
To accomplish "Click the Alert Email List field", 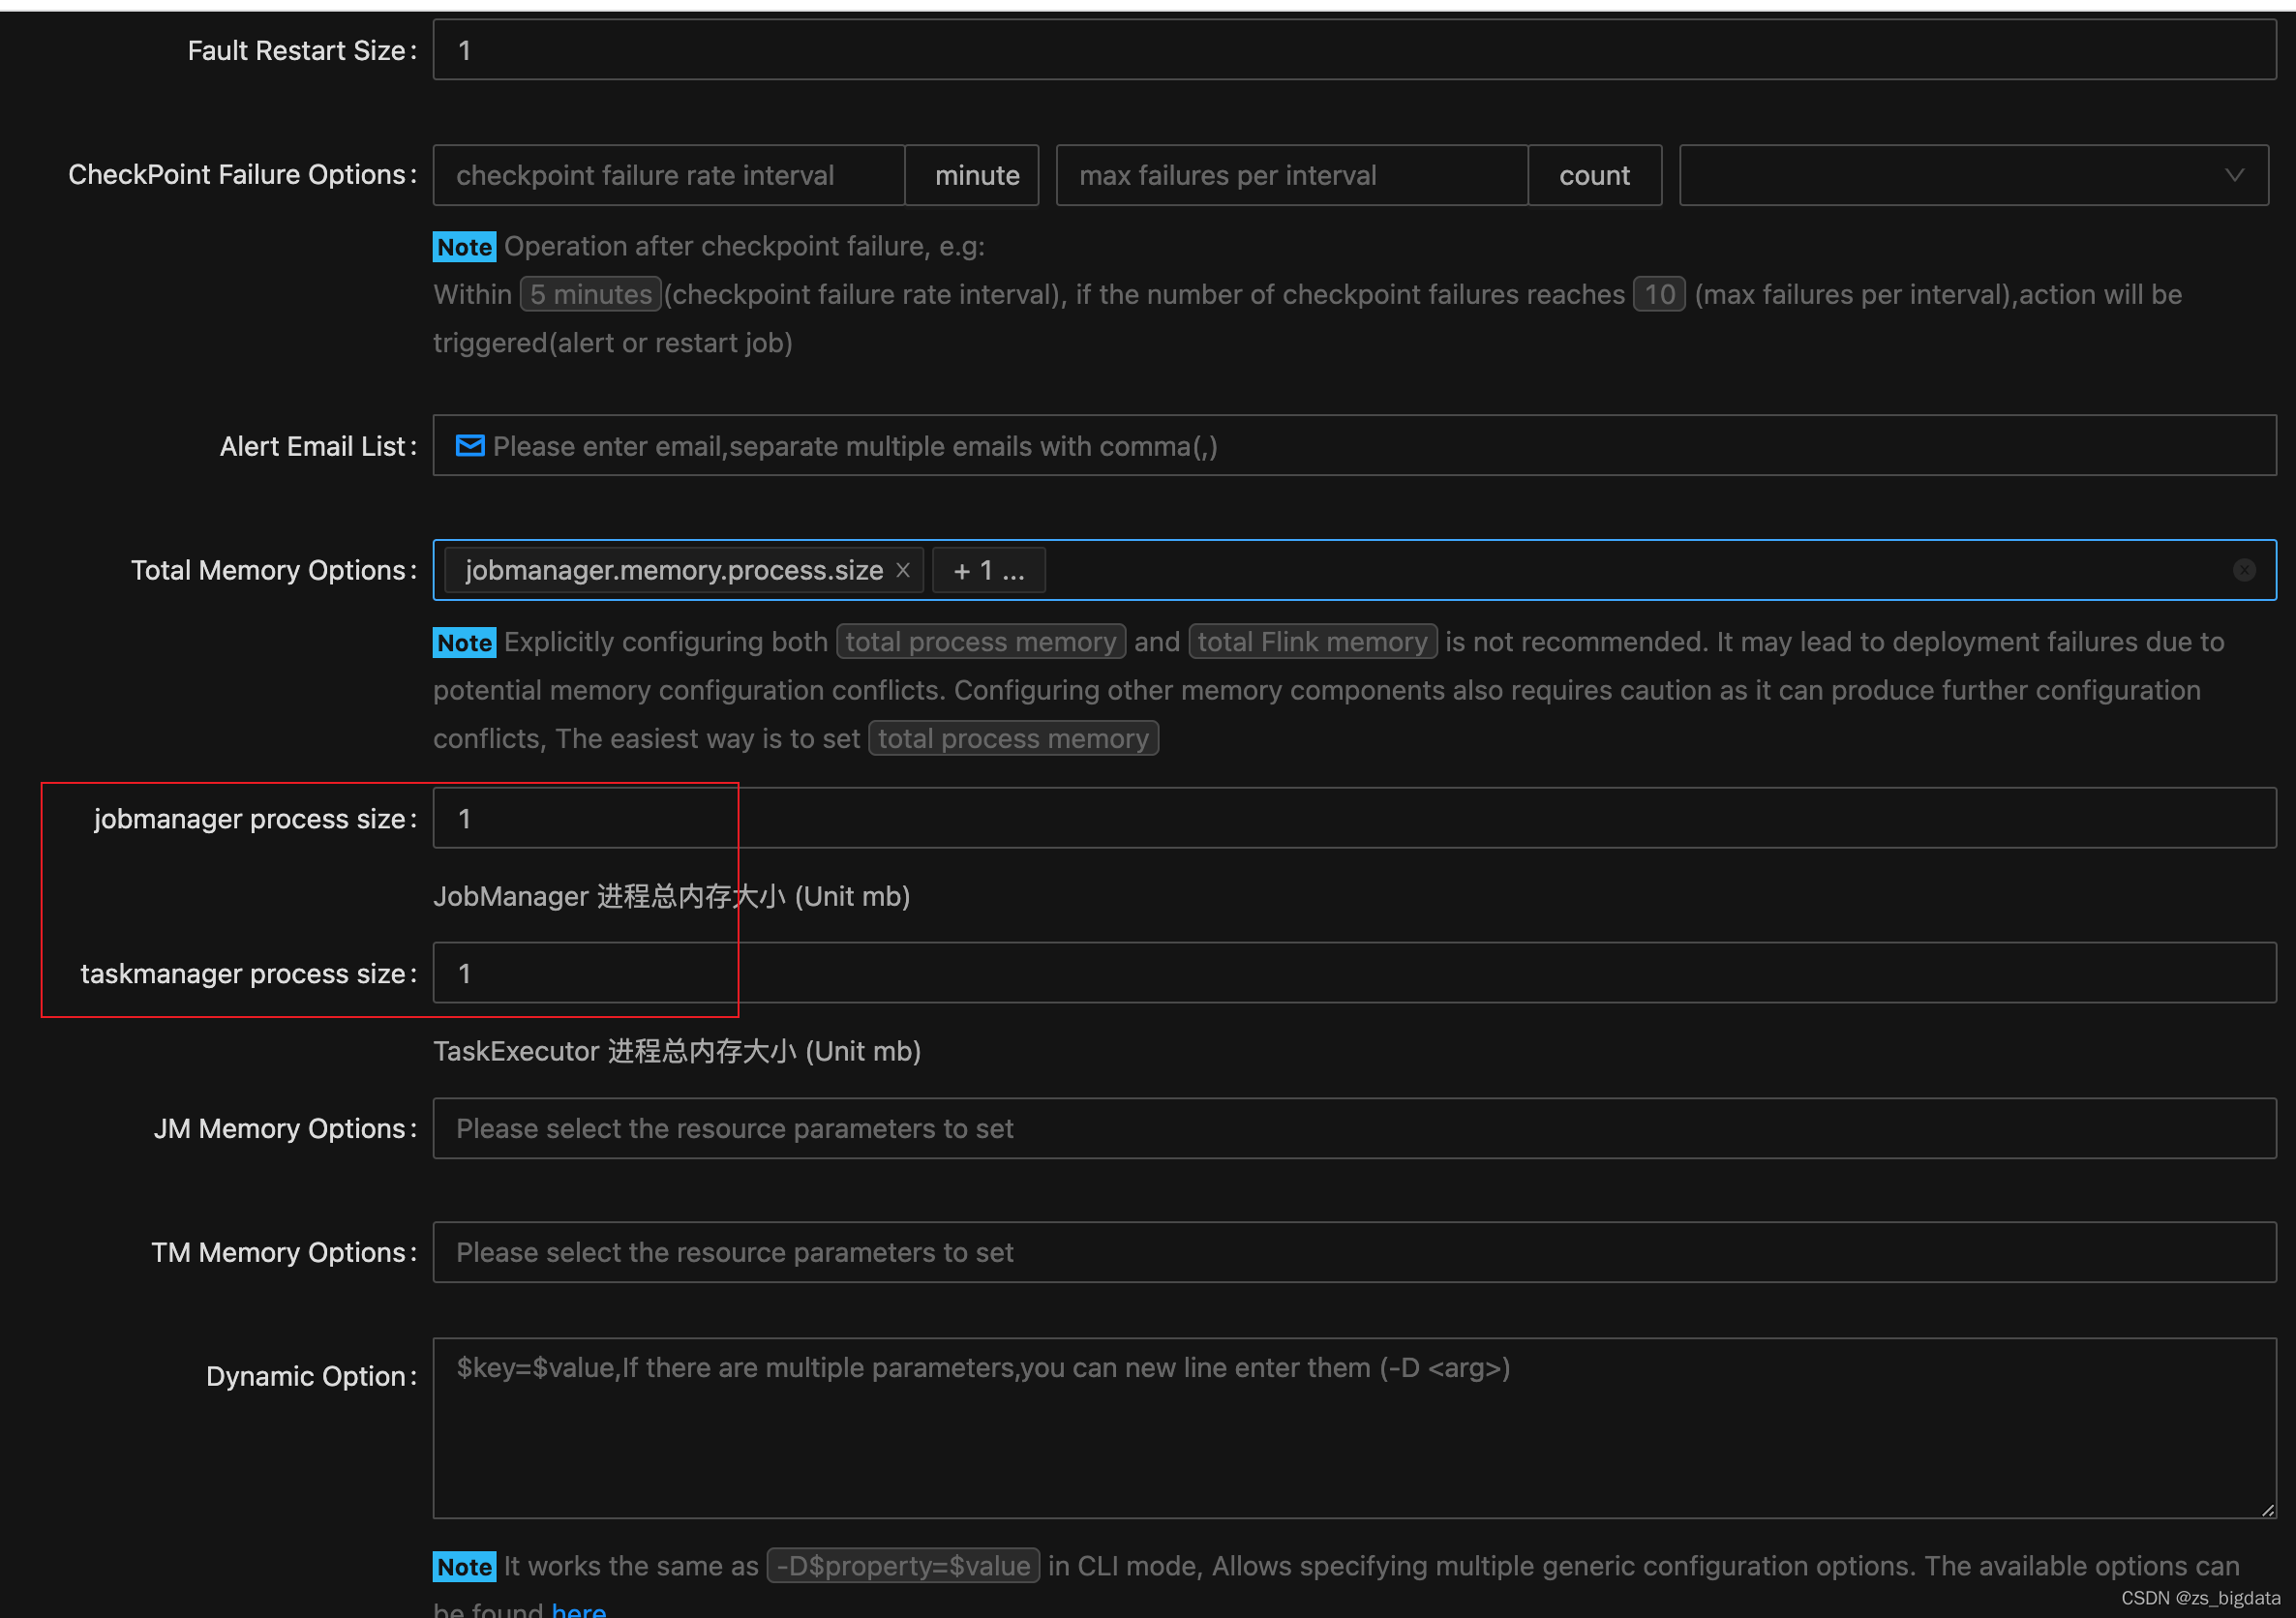I will tap(1353, 446).
